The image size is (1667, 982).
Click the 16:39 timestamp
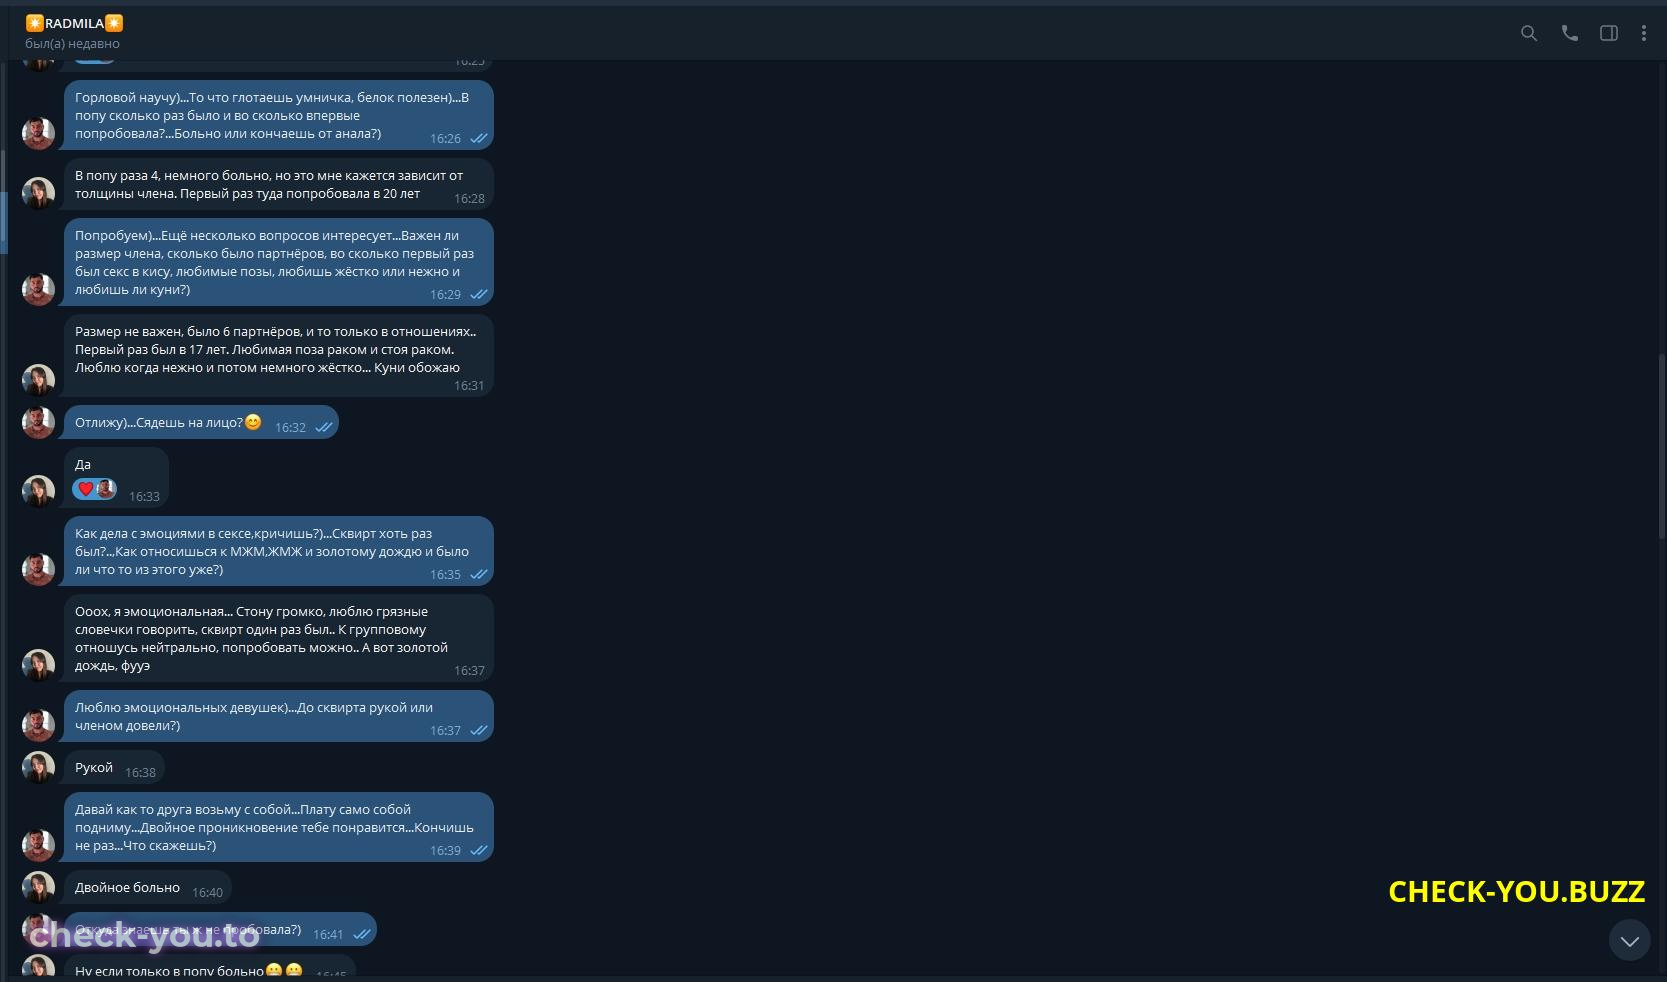point(445,851)
